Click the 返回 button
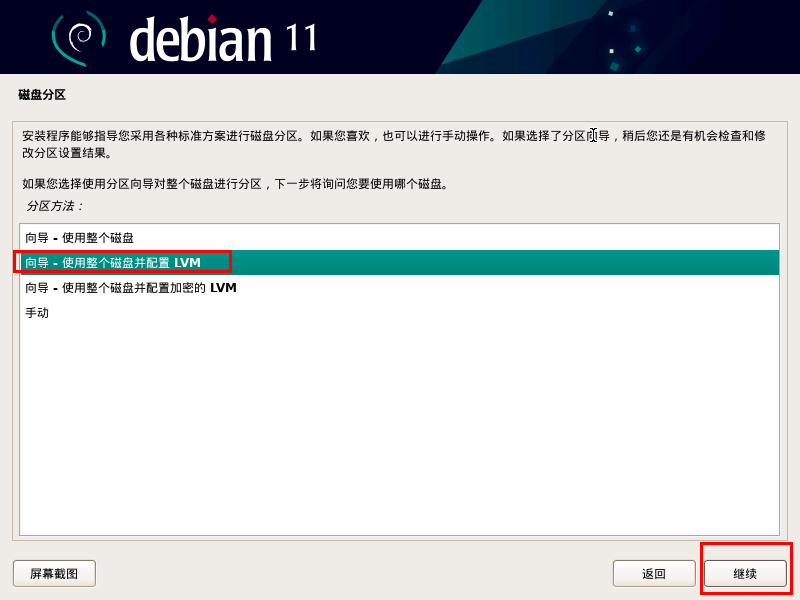Viewport: 800px width, 600px height. tap(654, 573)
